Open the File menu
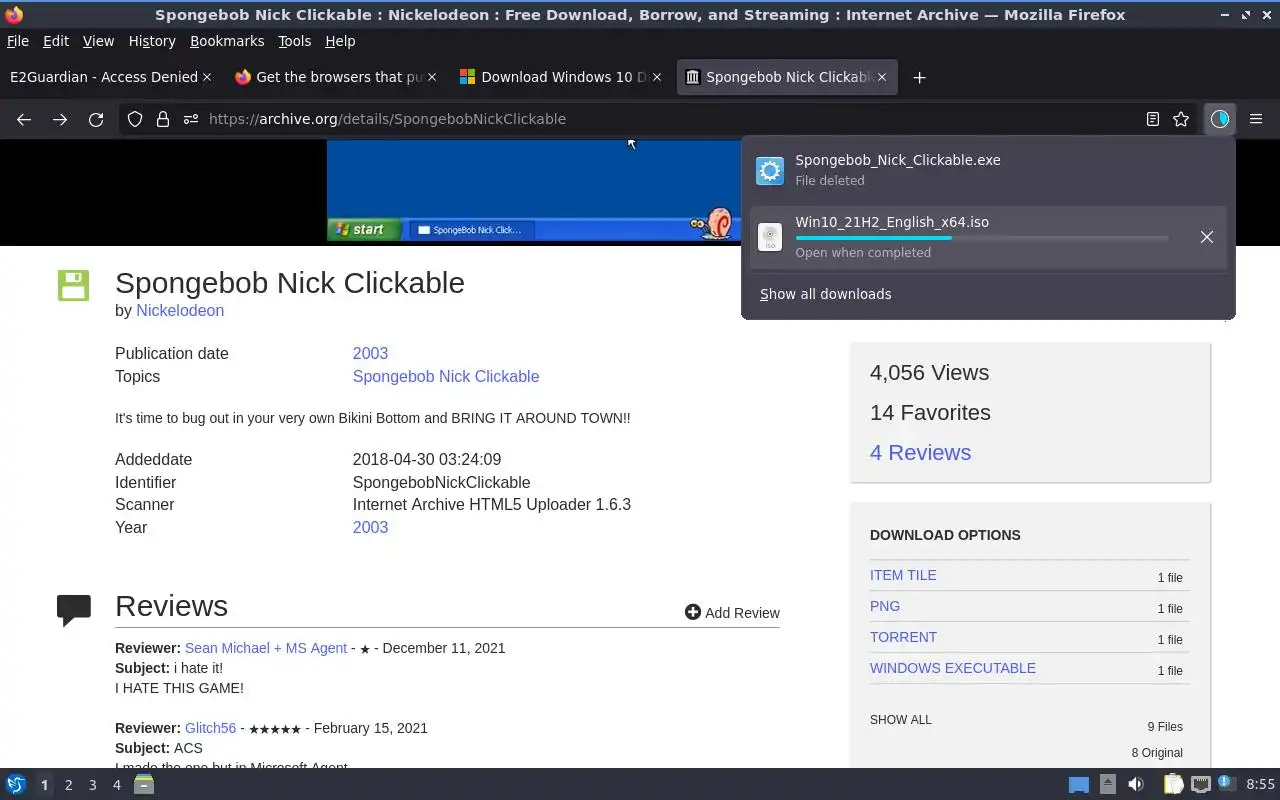This screenshot has height=800, width=1280. point(18,41)
